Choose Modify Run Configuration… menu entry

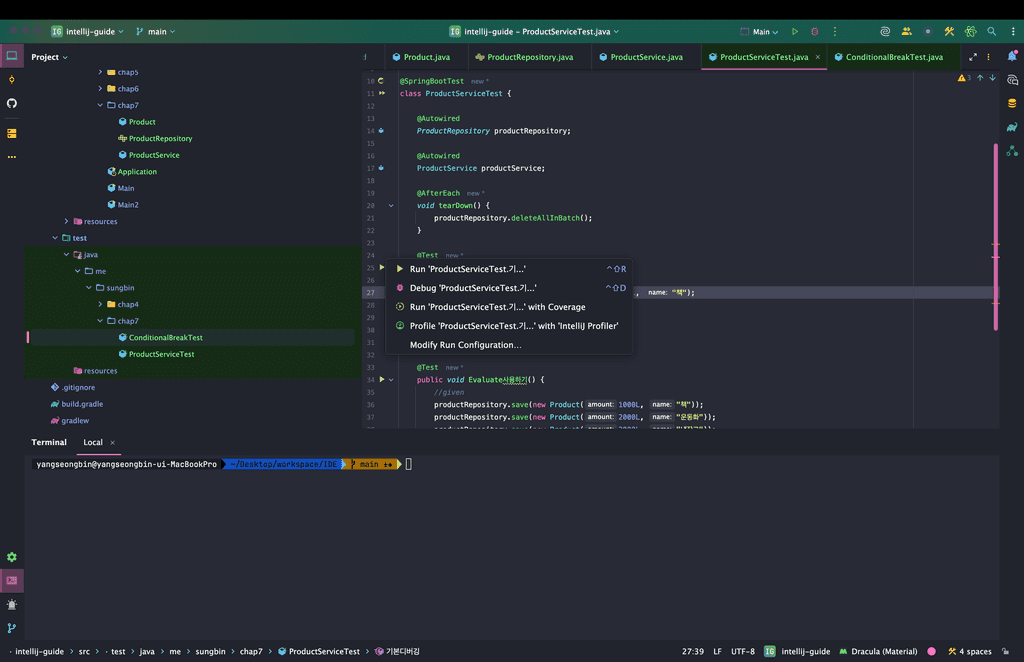click(x=465, y=345)
